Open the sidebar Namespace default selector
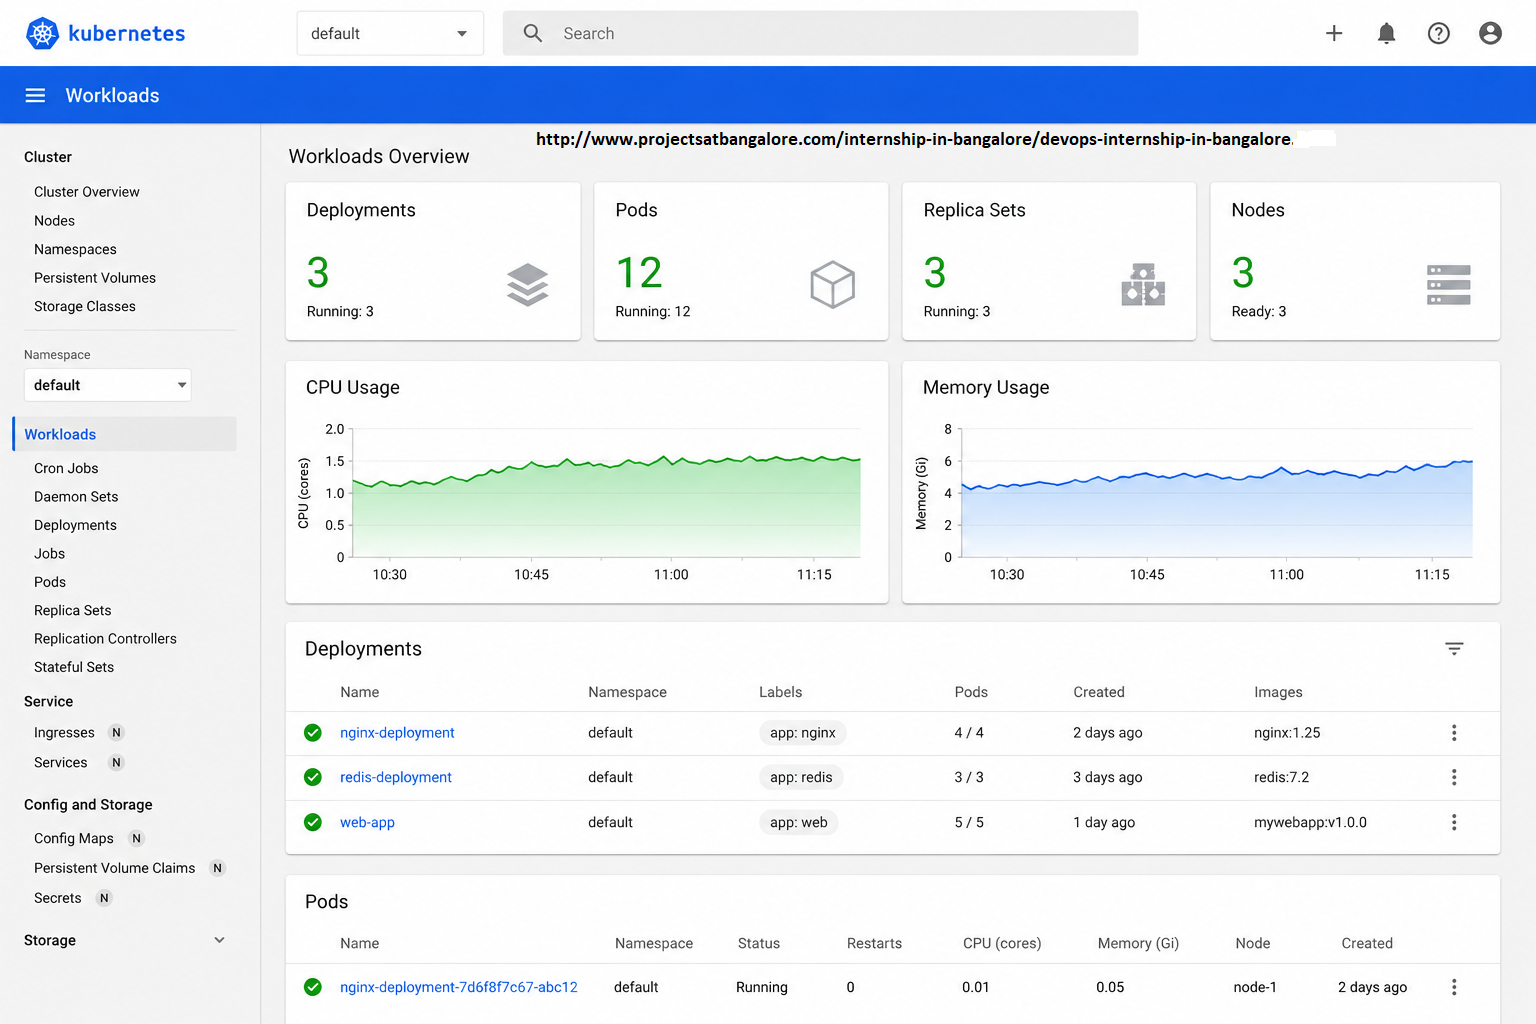The width and height of the screenshot is (1536, 1024). click(x=107, y=385)
